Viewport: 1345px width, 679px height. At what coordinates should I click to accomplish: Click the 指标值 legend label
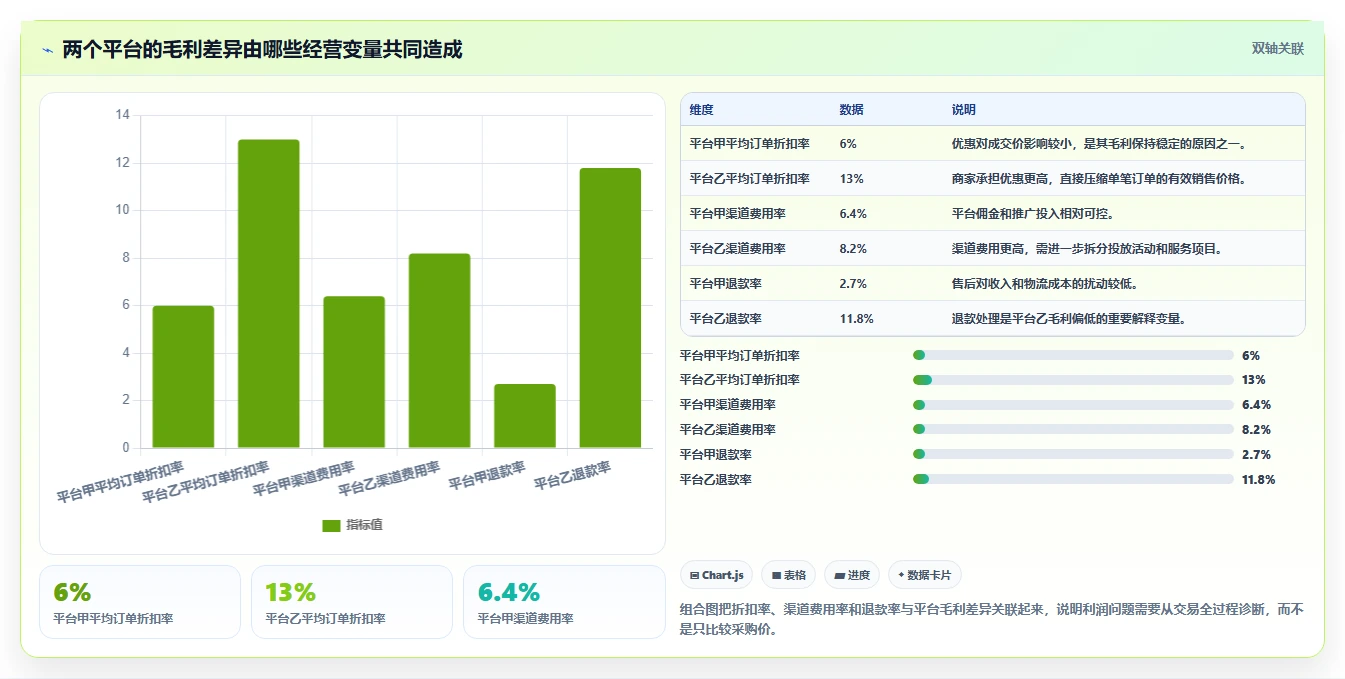coord(364,526)
